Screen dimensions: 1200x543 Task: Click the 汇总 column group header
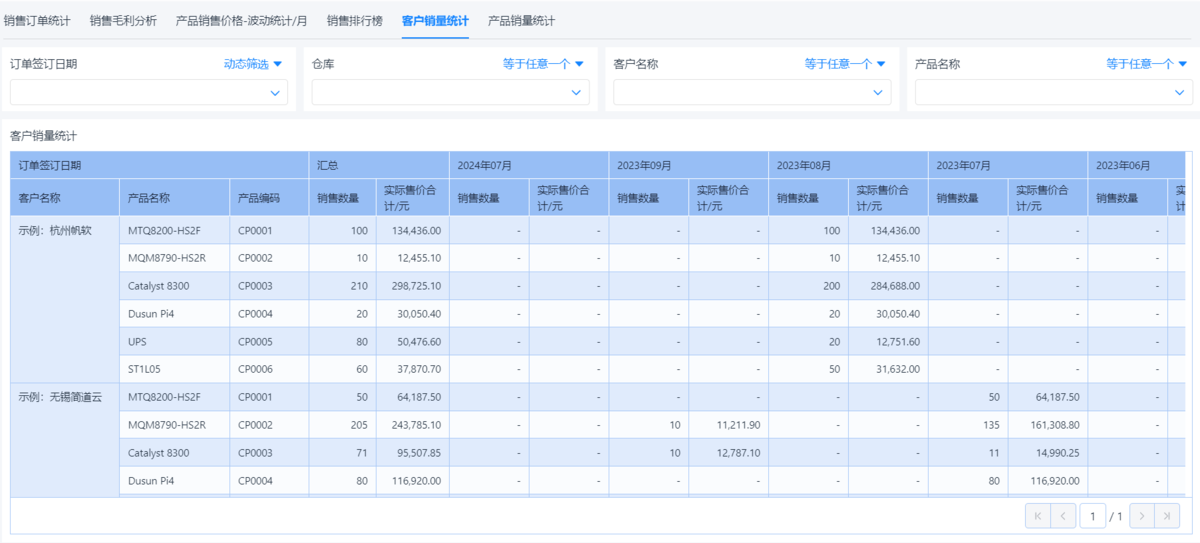379,165
